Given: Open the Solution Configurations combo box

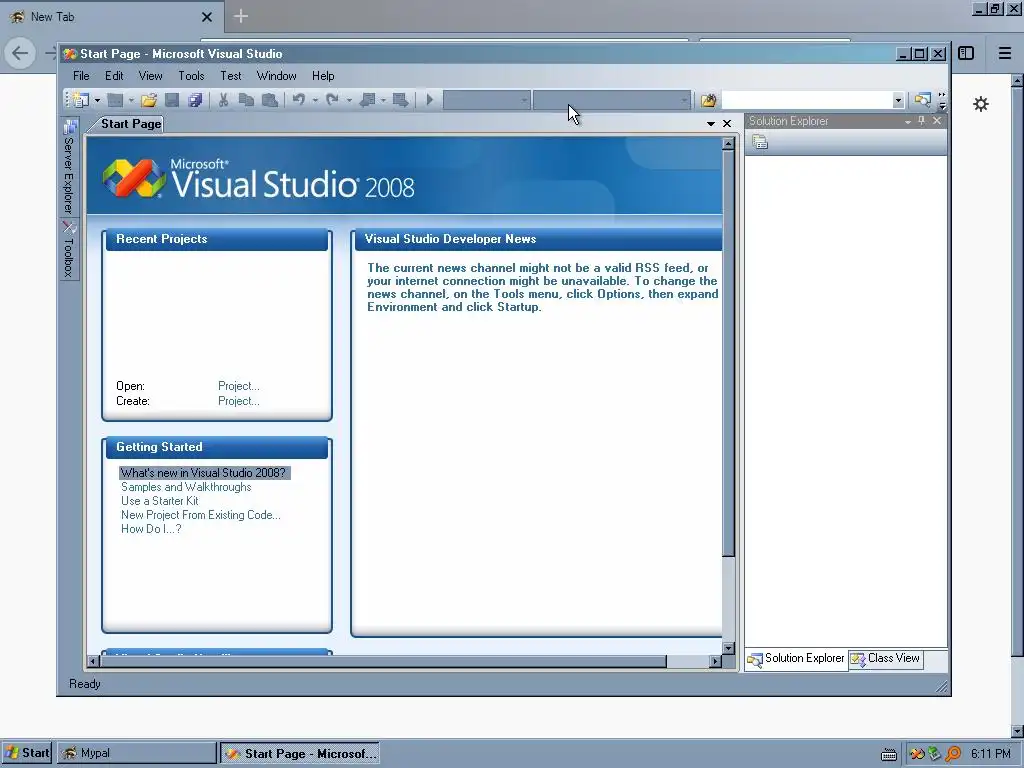Looking at the screenshot, I should coord(487,100).
